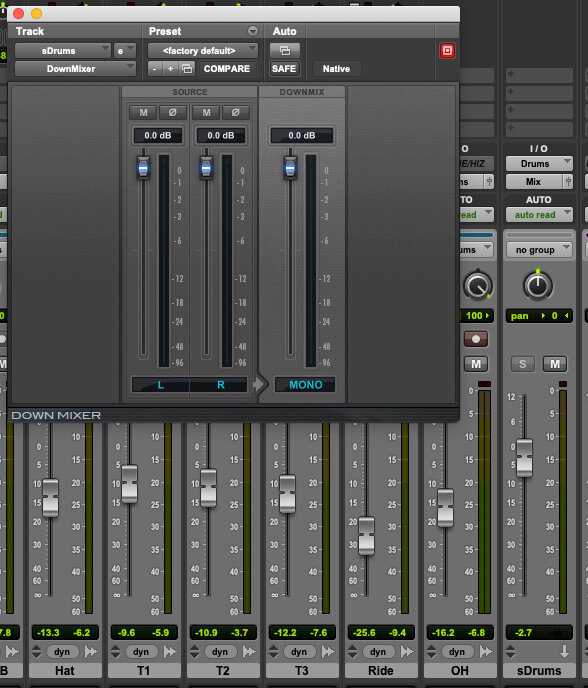
Task: Click the T1 track volume fader
Action: [x=129, y=484]
